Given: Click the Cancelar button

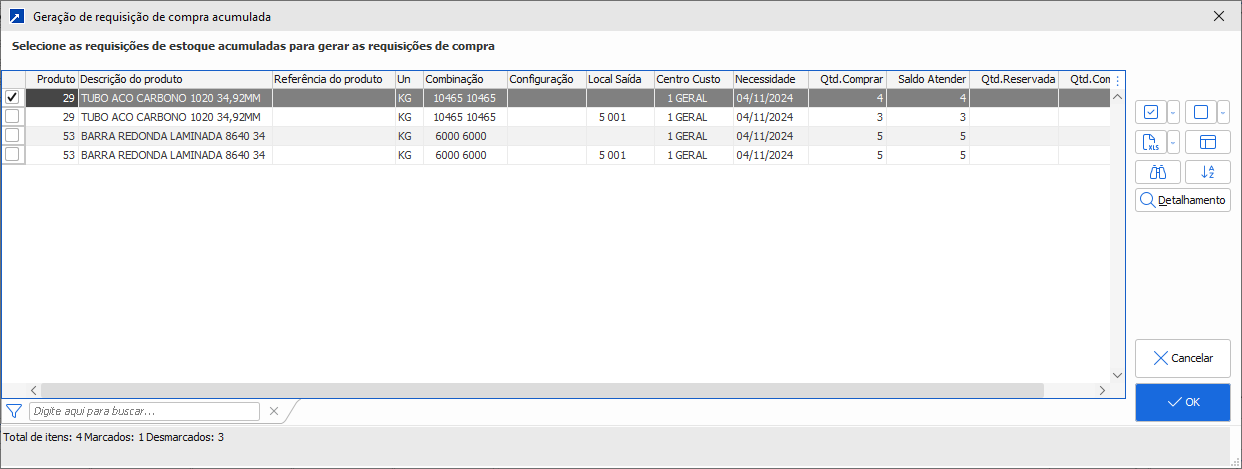Looking at the screenshot, I should click(1182, 358).
